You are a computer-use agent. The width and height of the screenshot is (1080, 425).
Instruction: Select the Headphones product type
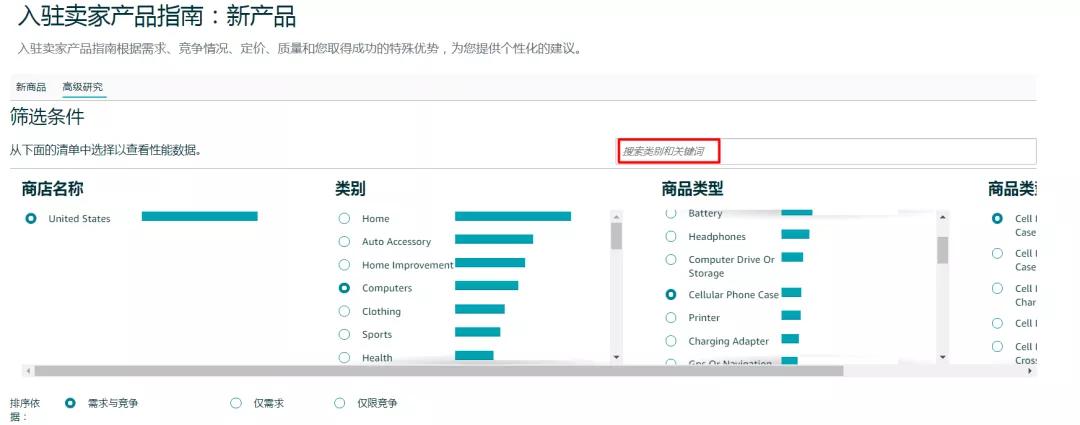coord(671,236)
